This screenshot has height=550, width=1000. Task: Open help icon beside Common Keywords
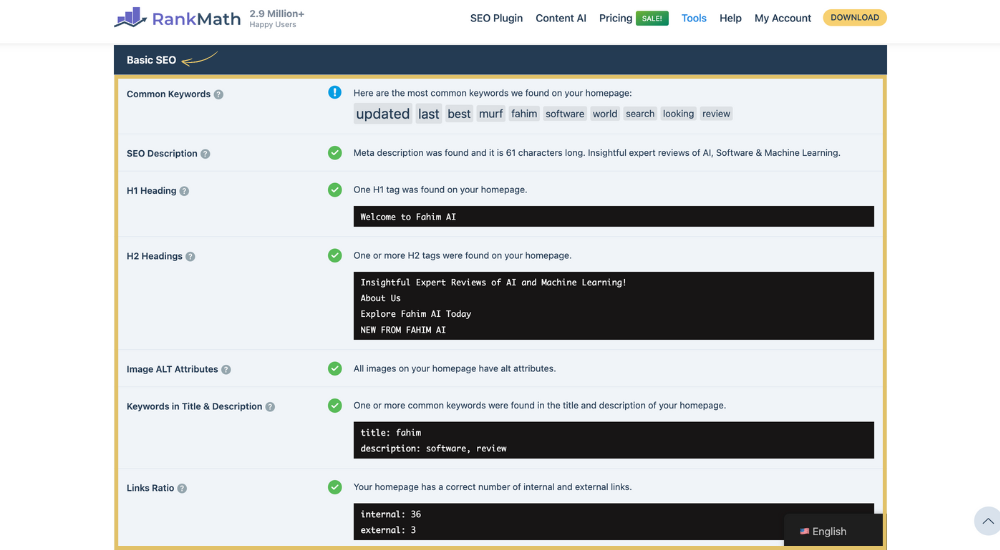tap(219, 94)
